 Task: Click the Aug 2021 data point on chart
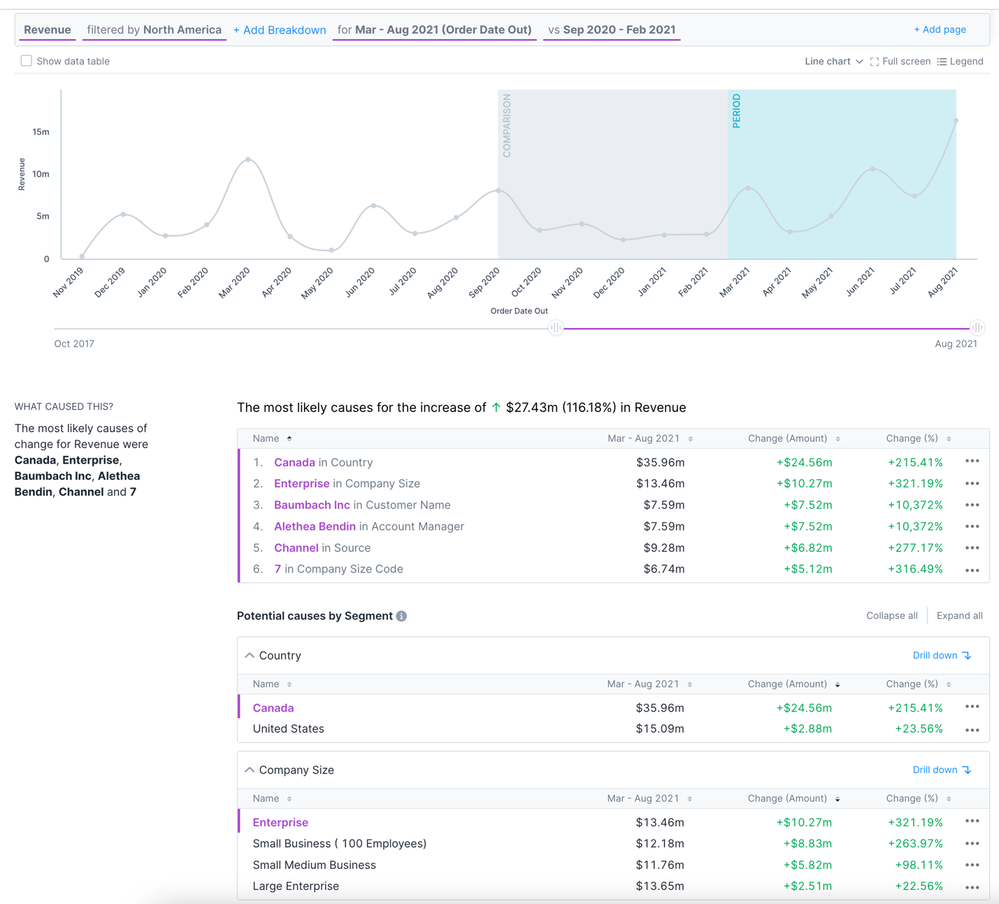coord(956,120)
